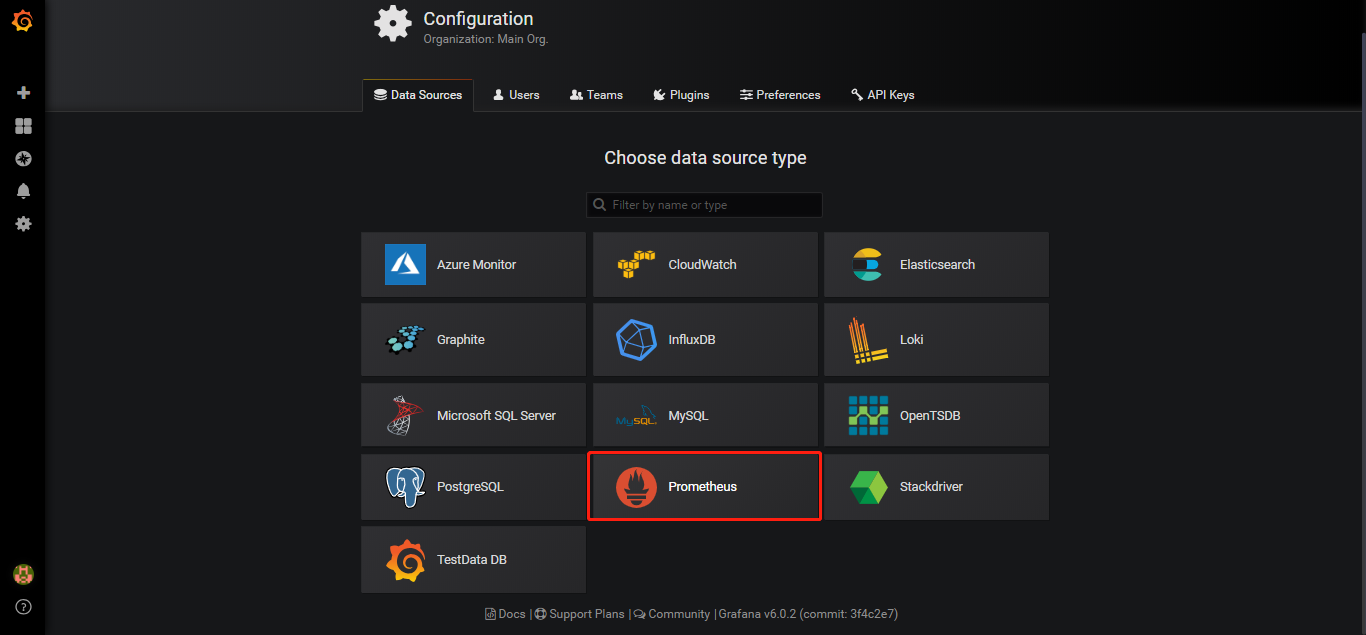Open the Community footer link
The width and height of the screenshot is (1366, 635).
[672, 614]
